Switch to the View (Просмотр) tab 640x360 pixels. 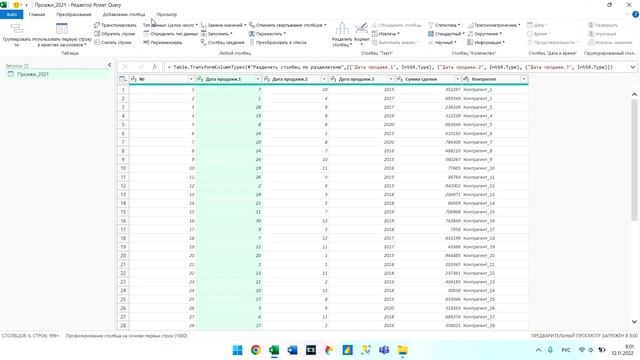coord(167,15)
